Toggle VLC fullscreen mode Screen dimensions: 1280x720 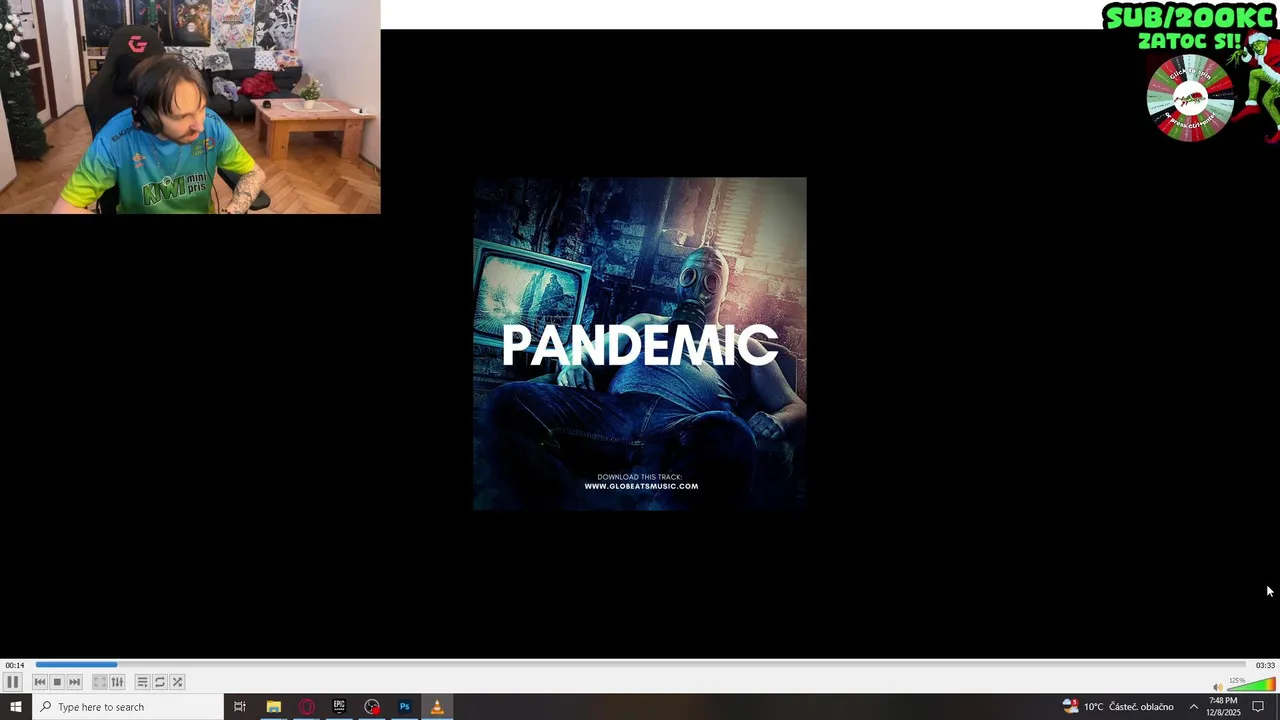pyautogui.click(x=100, y=682)
